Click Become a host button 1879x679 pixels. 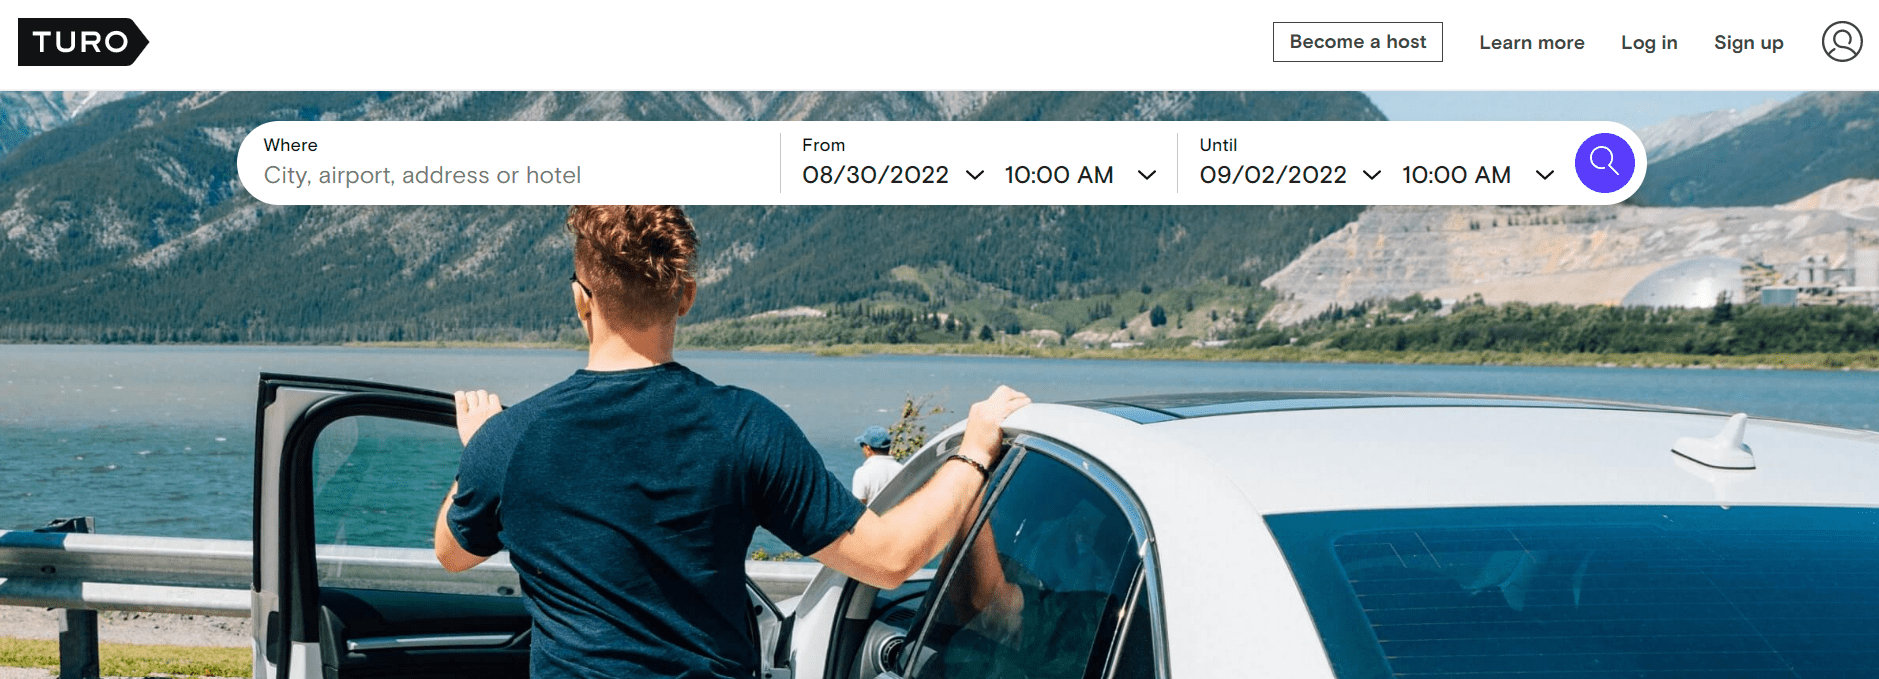pos(1357,42)
